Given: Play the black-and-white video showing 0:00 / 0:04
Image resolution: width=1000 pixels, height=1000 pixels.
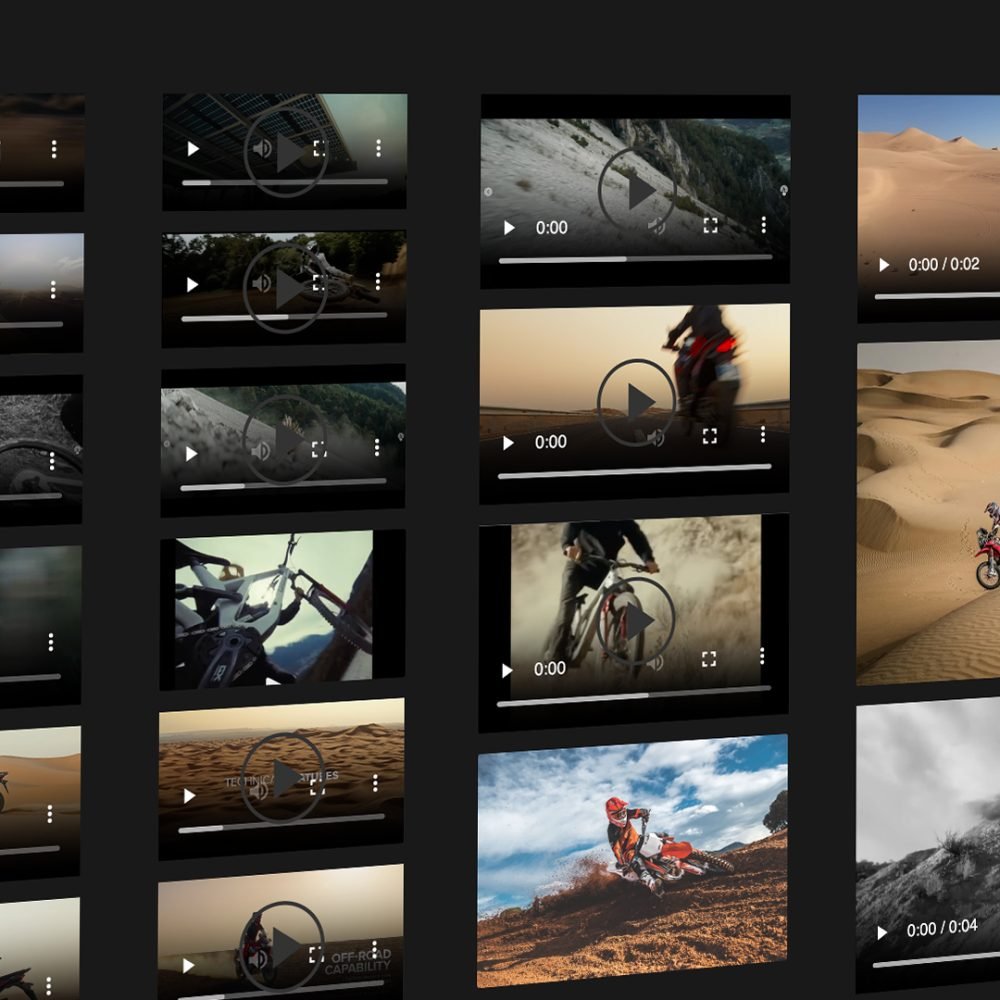Looking at the screenshot, I should [x=882, y=932].
